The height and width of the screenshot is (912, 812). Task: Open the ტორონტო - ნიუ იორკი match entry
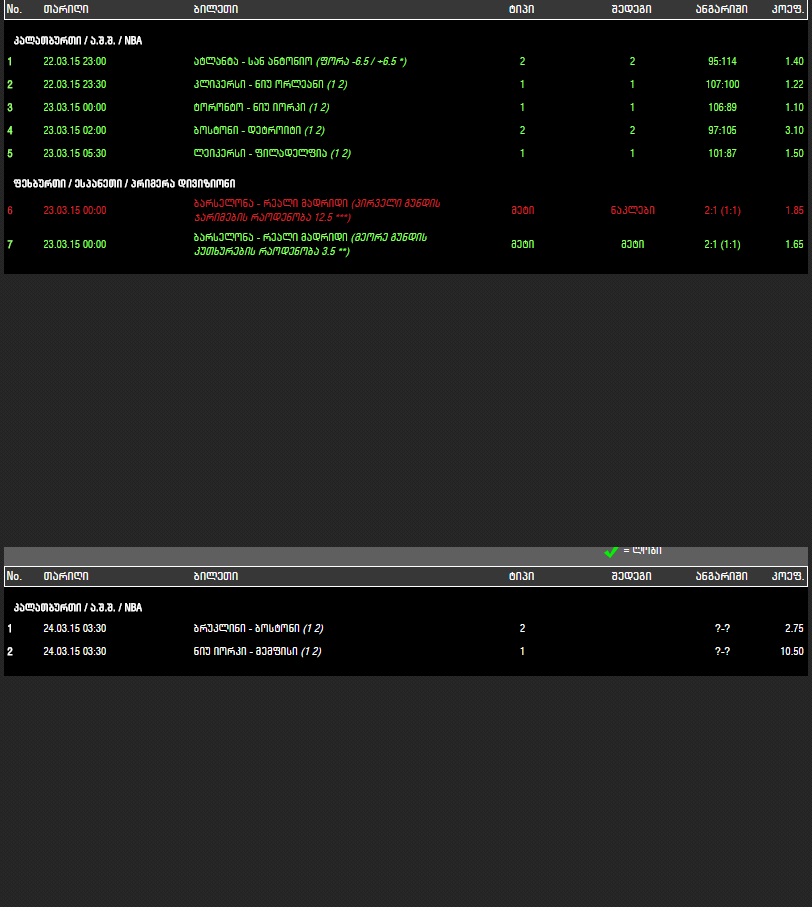click(405, 107)
